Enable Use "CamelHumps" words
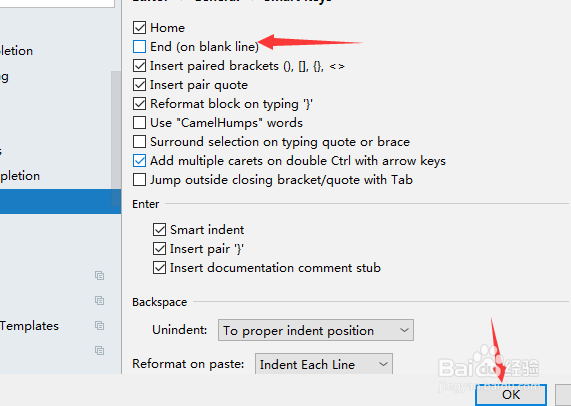 (139, 123)
